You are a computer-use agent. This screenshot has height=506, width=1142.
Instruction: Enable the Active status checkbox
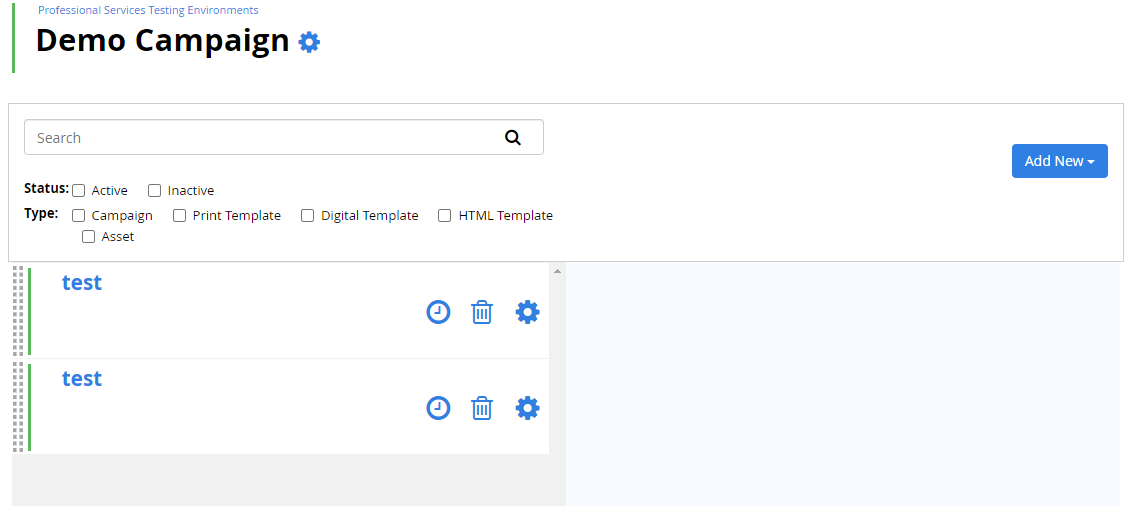[79, 191]
